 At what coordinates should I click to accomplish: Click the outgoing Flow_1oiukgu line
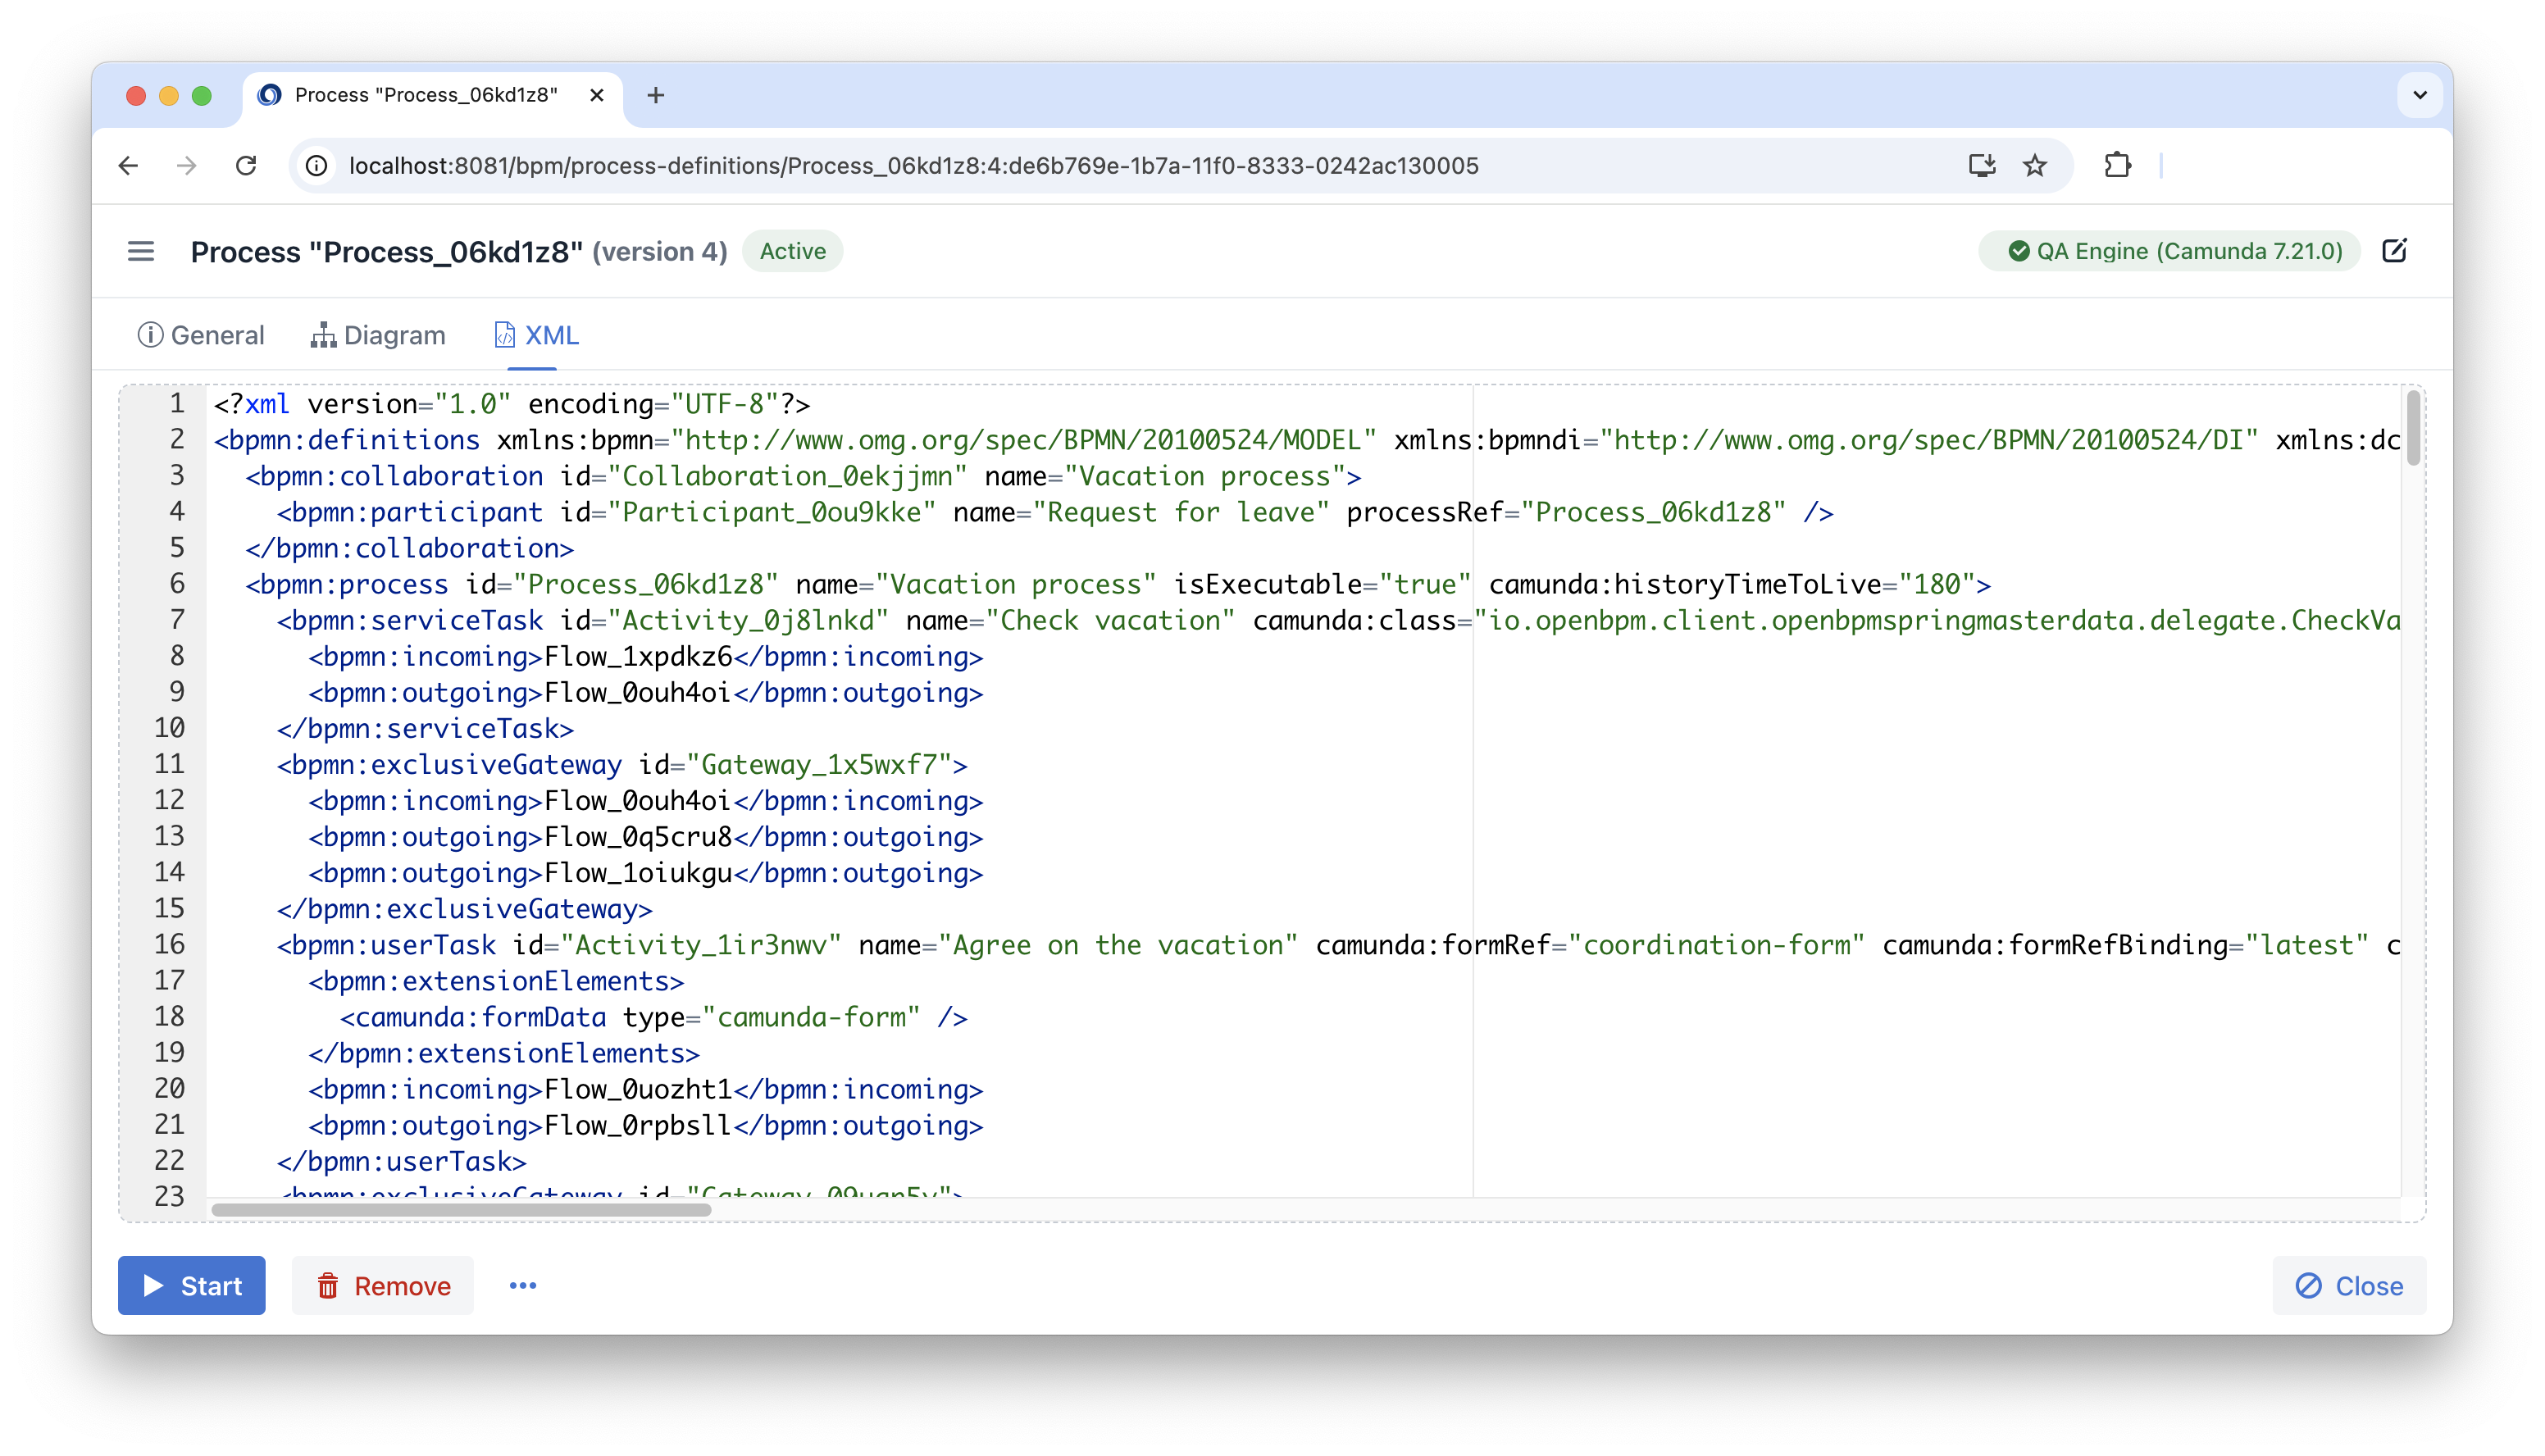(646, 873)
